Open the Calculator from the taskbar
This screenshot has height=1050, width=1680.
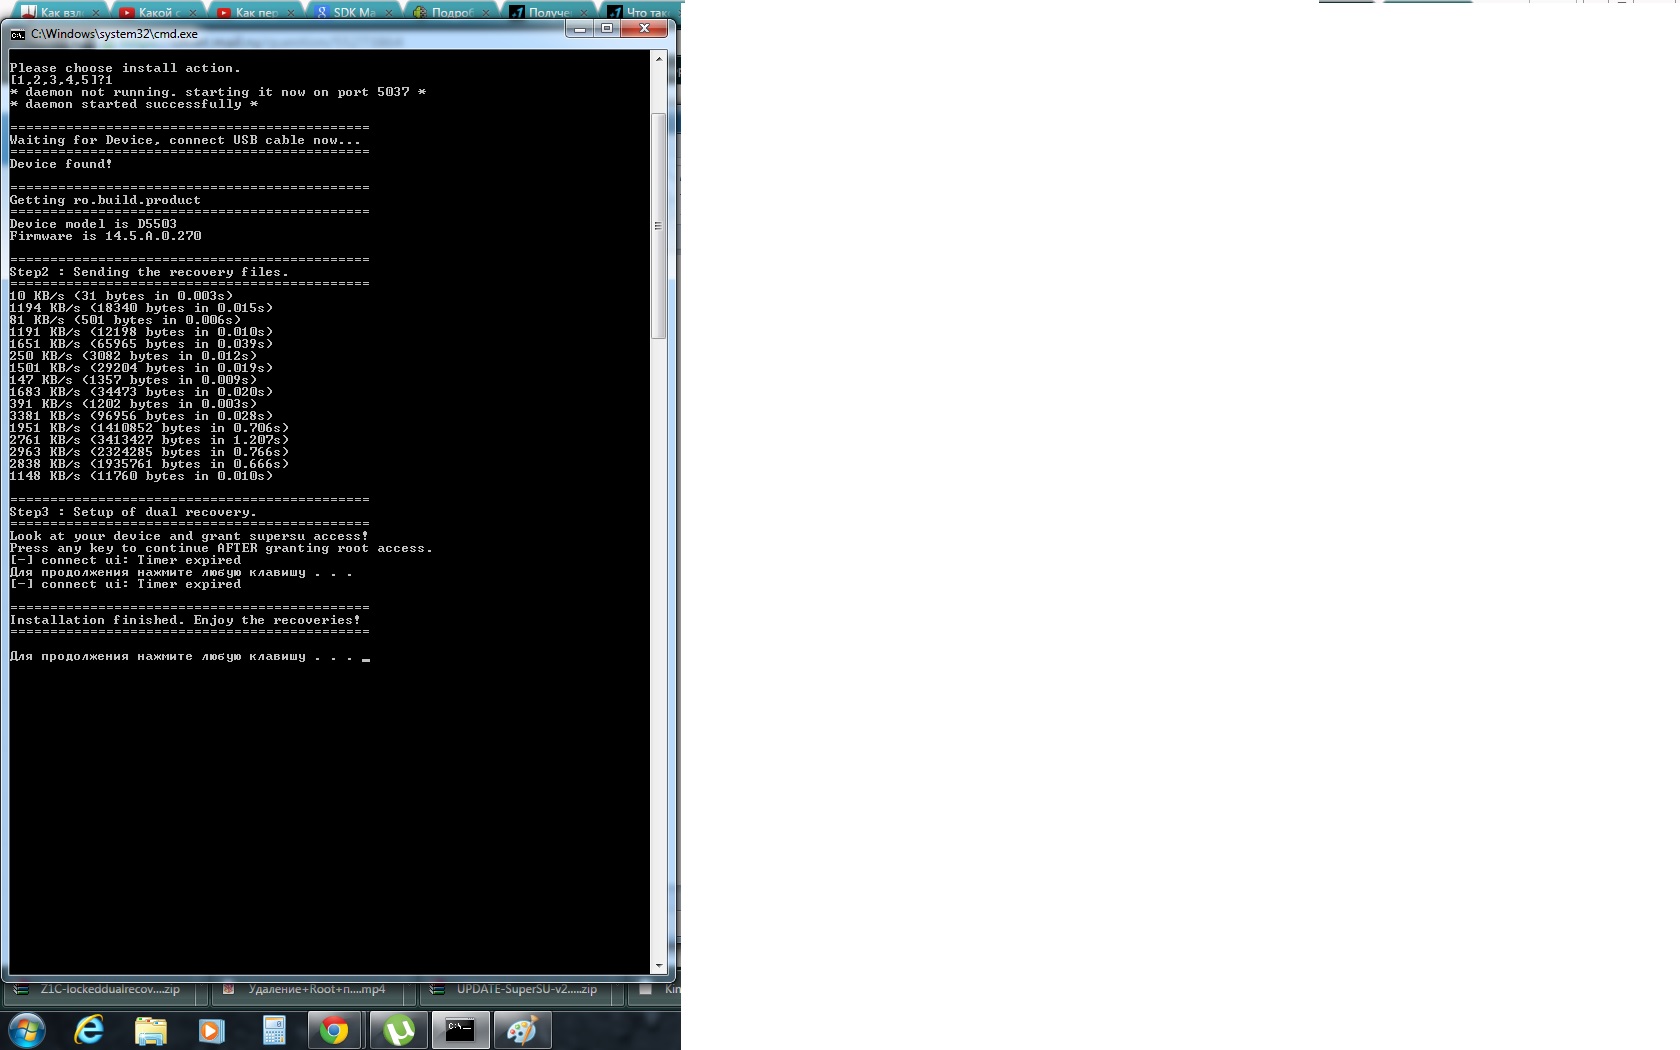tap(274, 1030)
